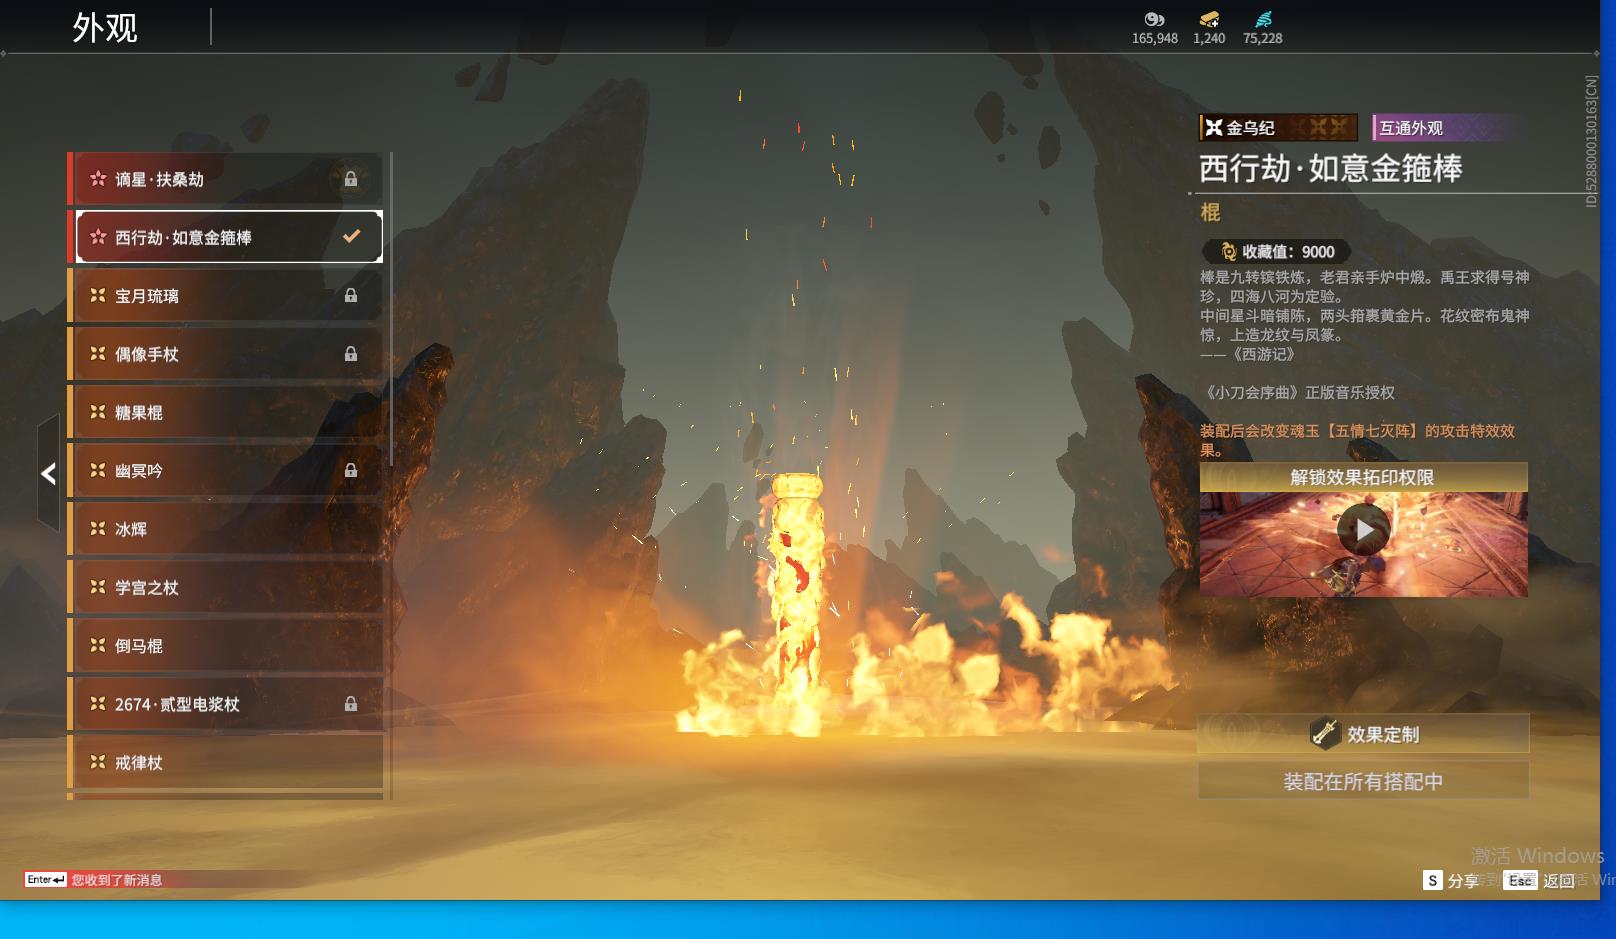Open the new message notification 您收到了新消息
Viewport: 1616px width, 939px height.
[x=116, y=880]
